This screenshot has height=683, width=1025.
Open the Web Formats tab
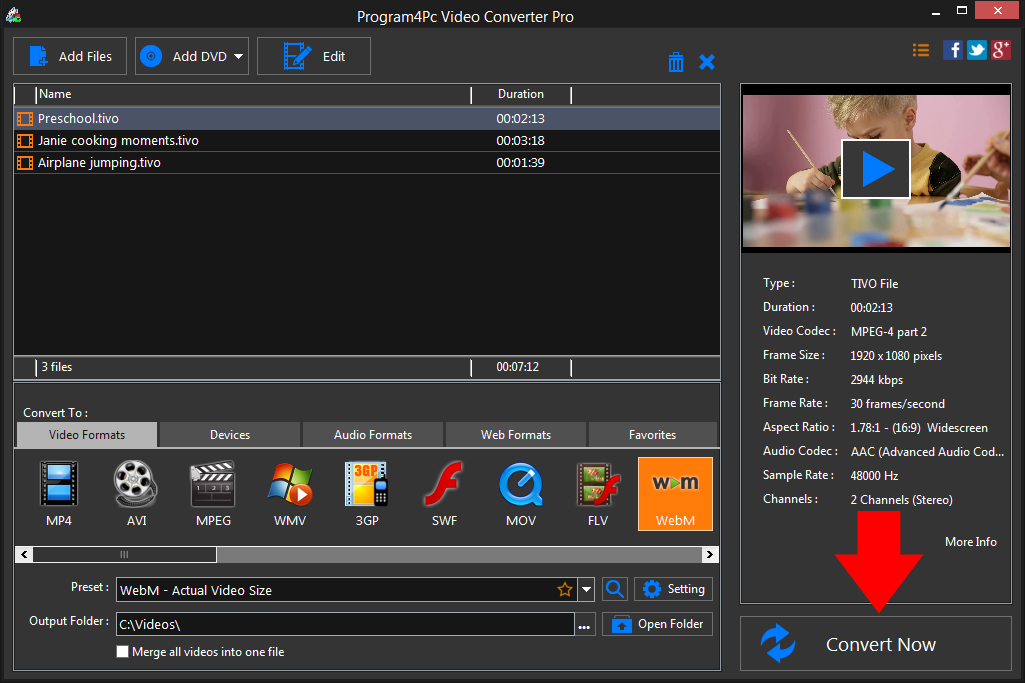pos(516,435)
